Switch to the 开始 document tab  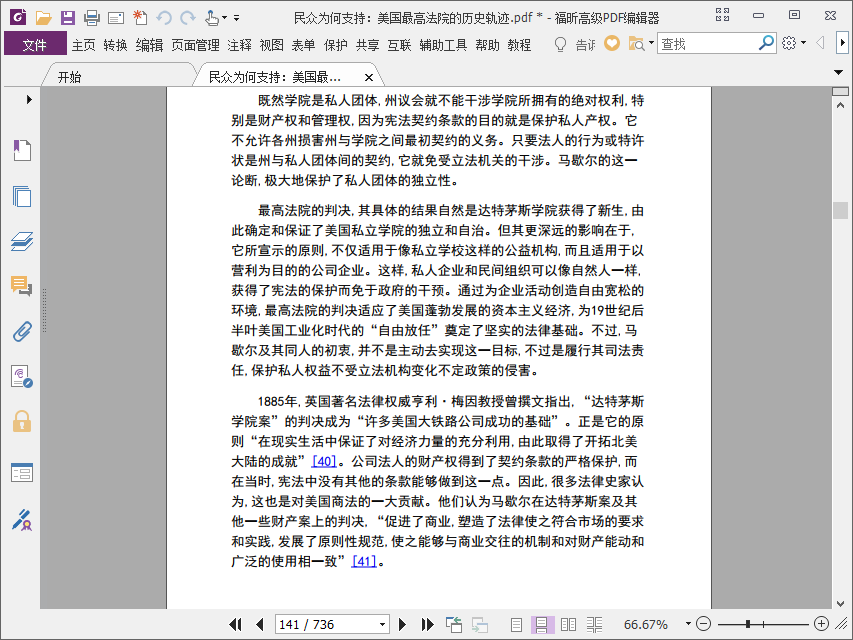[70, 77]
